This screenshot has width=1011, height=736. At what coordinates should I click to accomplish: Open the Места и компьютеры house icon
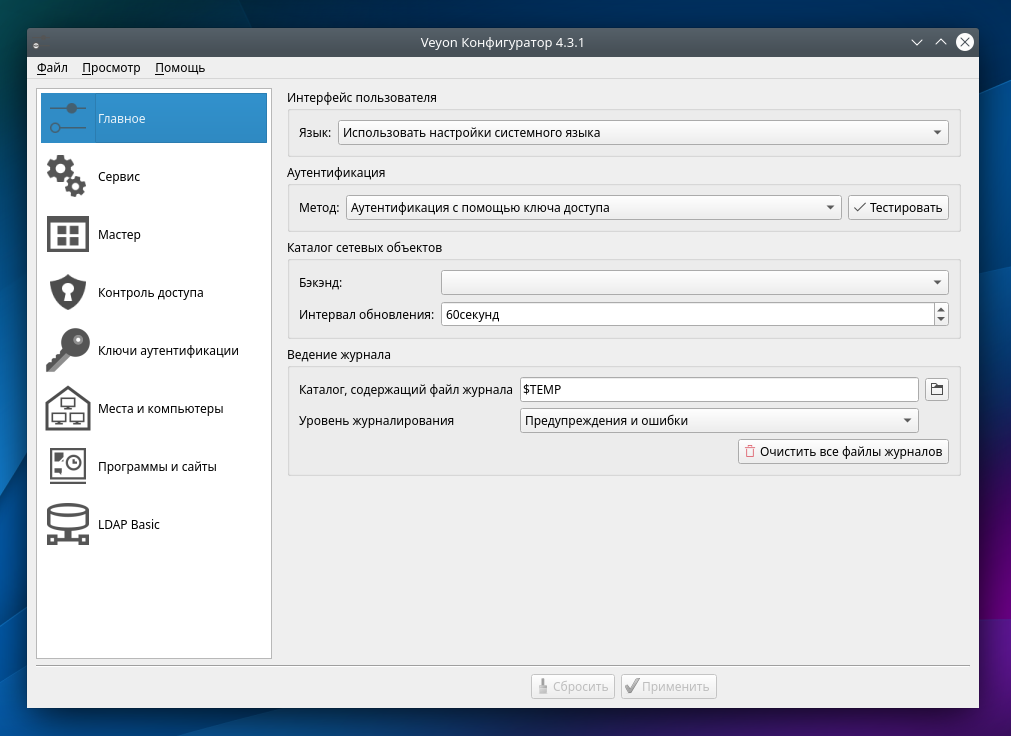click(68, 408)
